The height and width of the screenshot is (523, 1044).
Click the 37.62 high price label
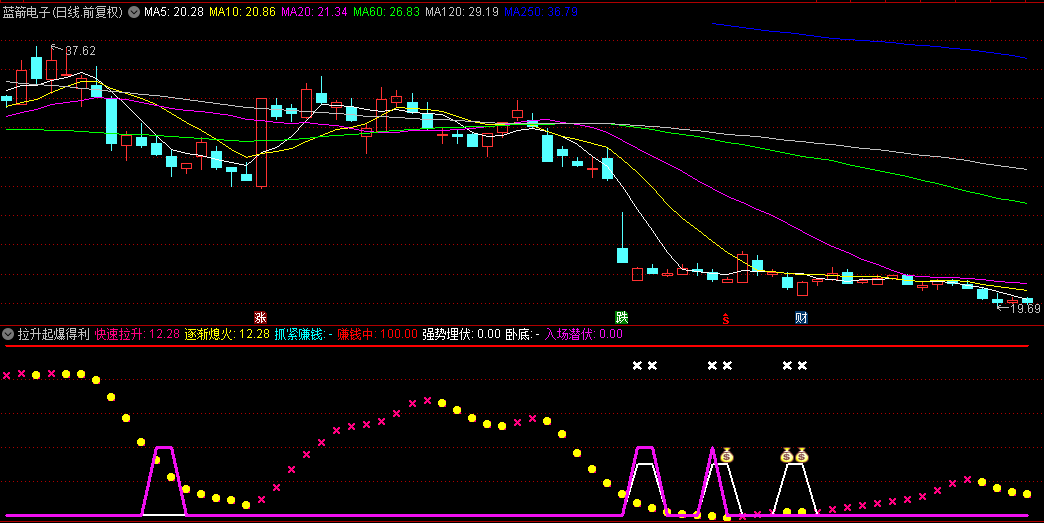(x=80, y=50)
